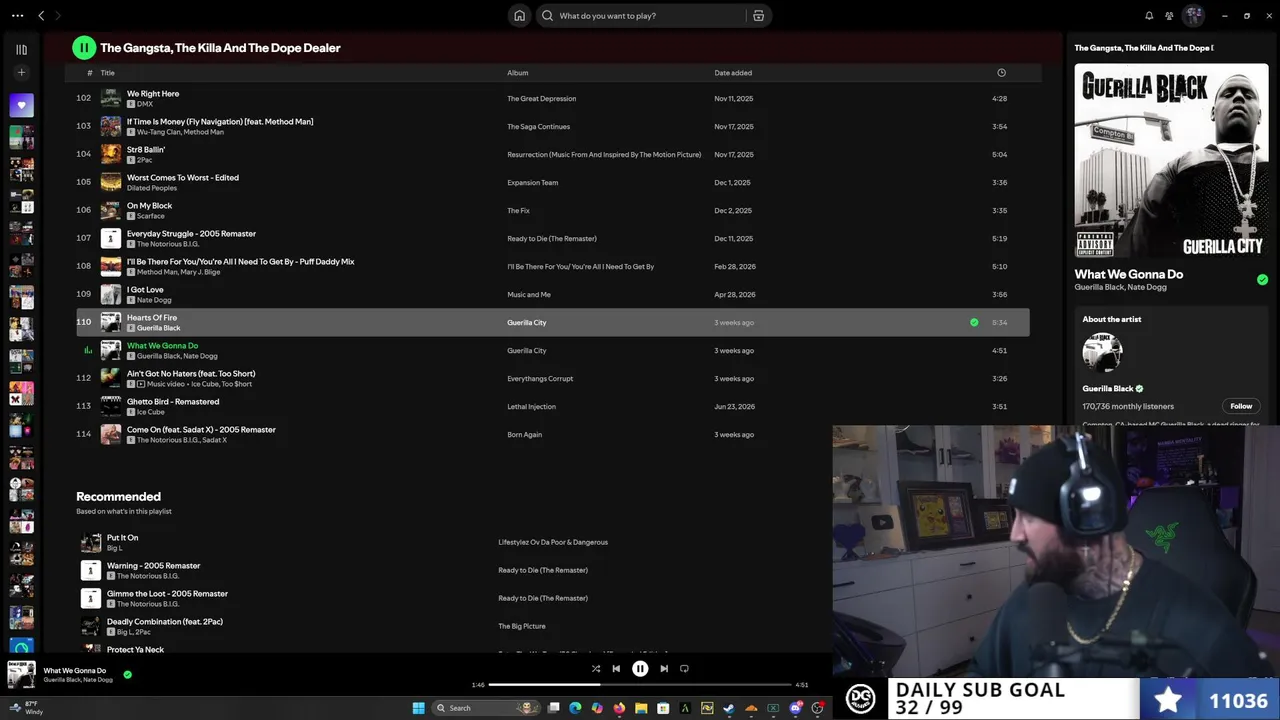Open the user profile avatar menu
Image resolution: width=1280 pixels, height=720 pixels.
coord(1193,16)
